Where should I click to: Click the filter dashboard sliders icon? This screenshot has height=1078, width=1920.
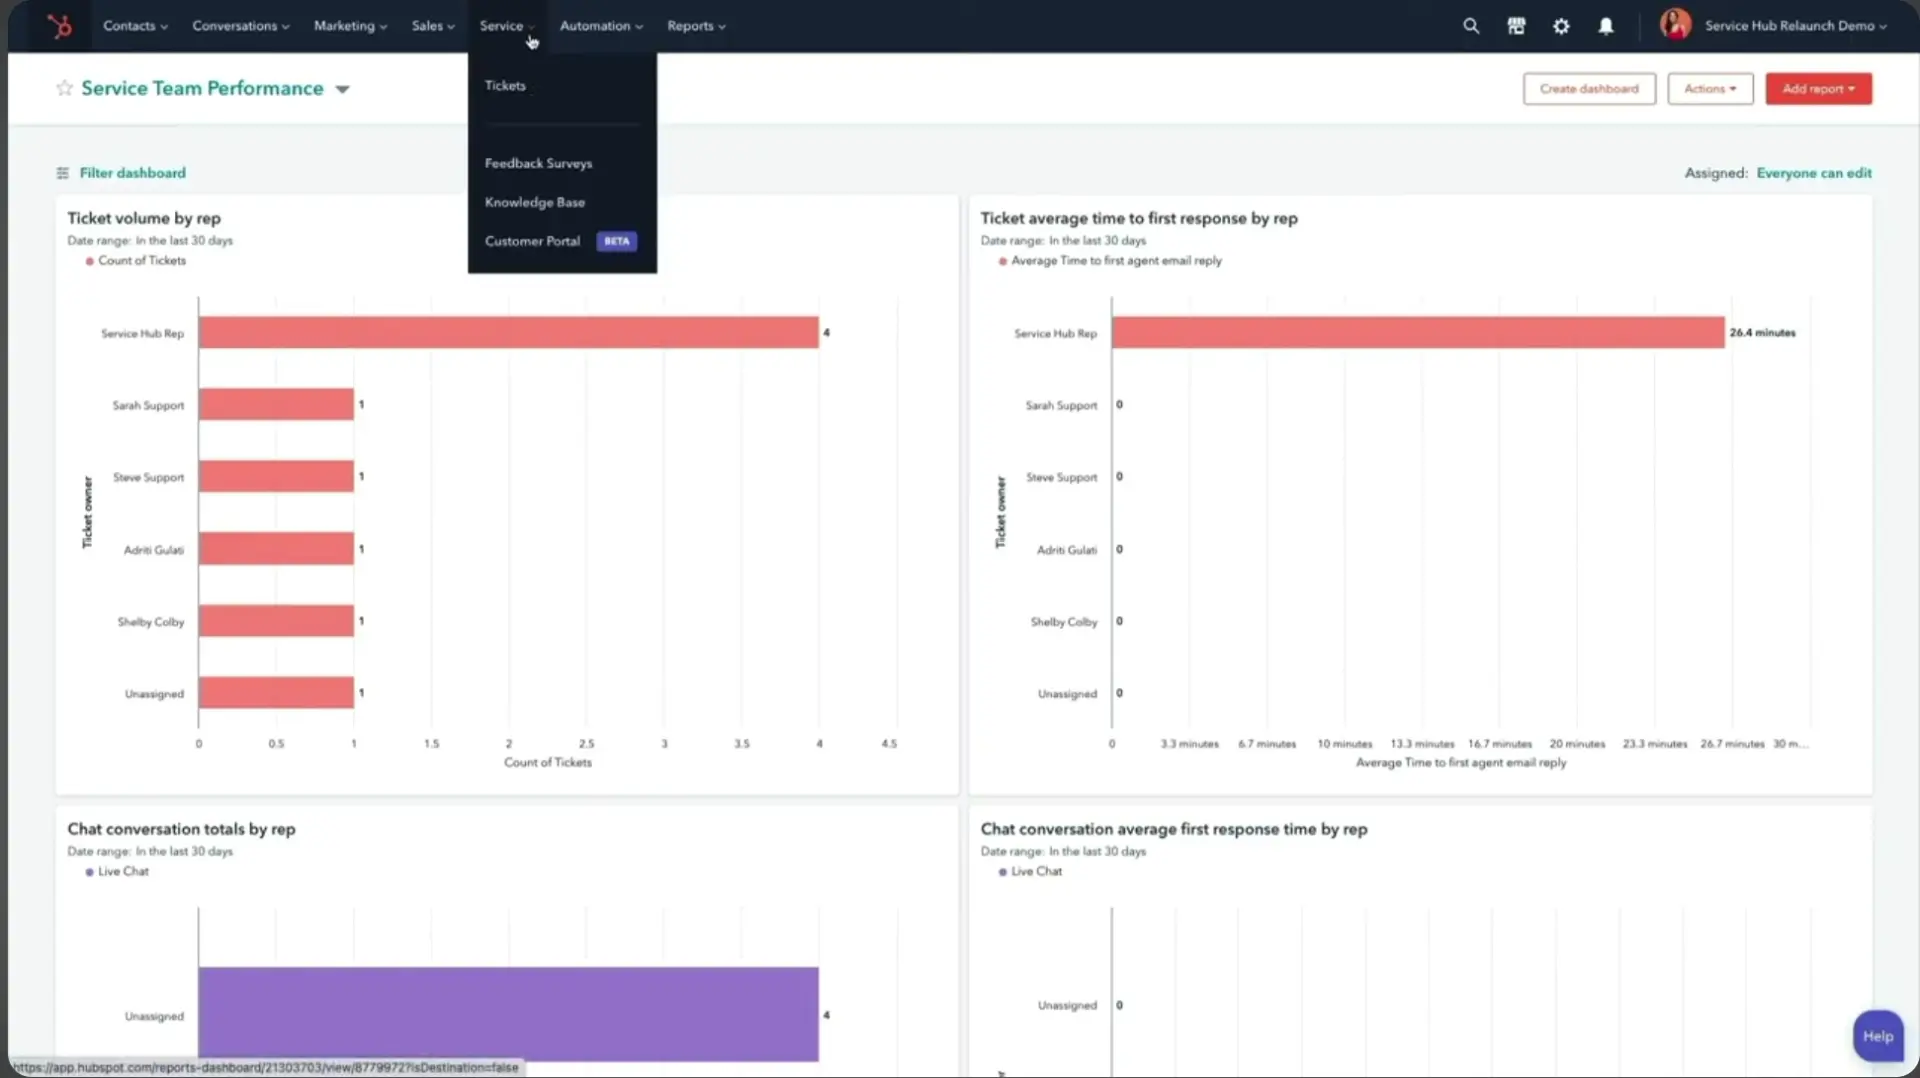63,173
